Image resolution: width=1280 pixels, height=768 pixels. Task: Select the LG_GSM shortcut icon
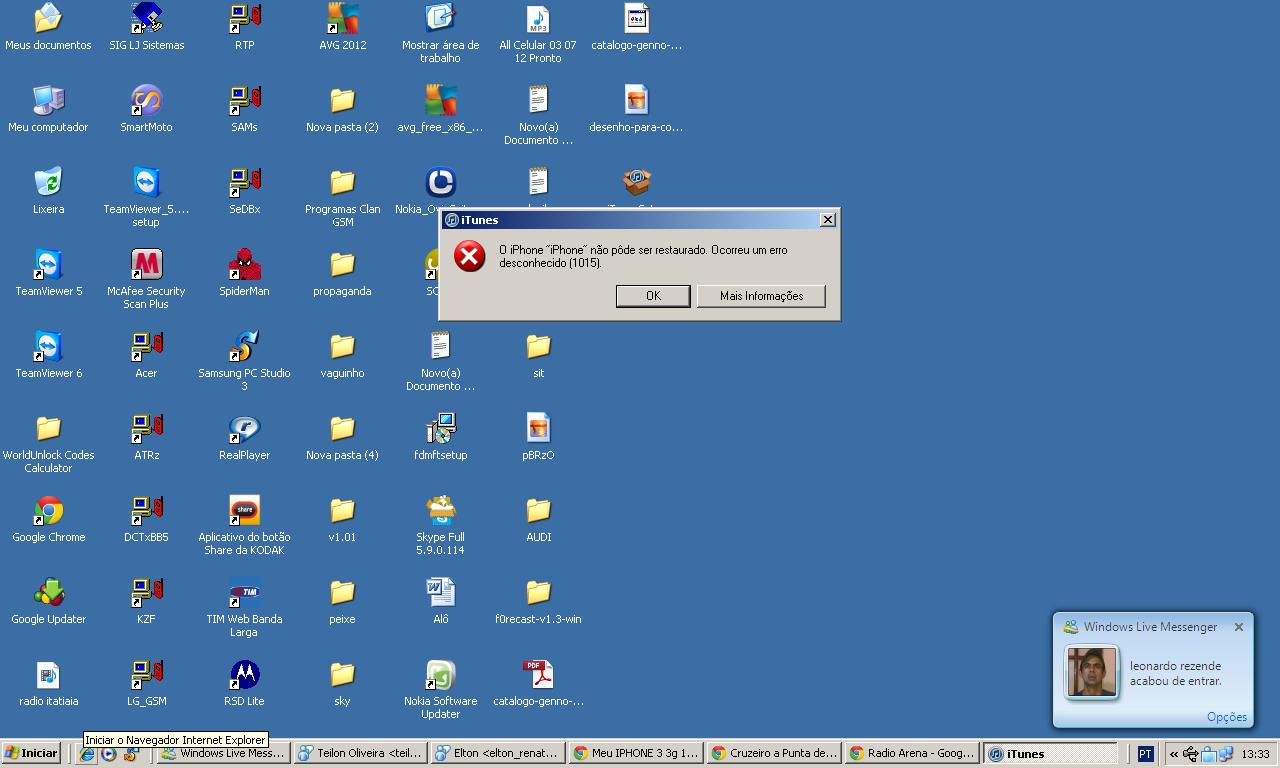click(146, 674)
